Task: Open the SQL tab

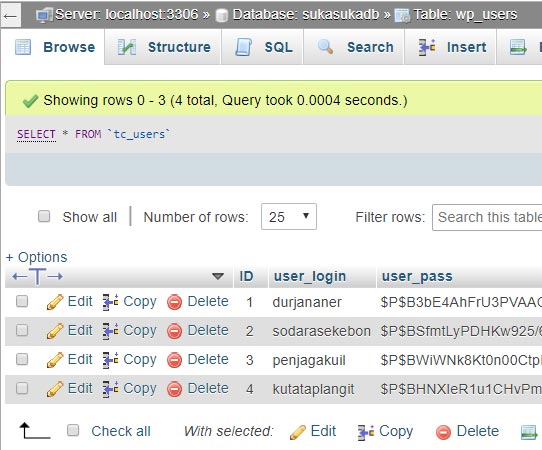Action: pyautogui.click(x=263, y=47)
